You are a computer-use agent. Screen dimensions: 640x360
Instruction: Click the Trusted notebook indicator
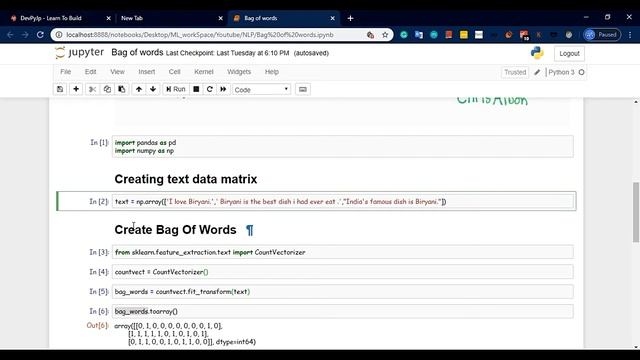[x=515, y=72]
